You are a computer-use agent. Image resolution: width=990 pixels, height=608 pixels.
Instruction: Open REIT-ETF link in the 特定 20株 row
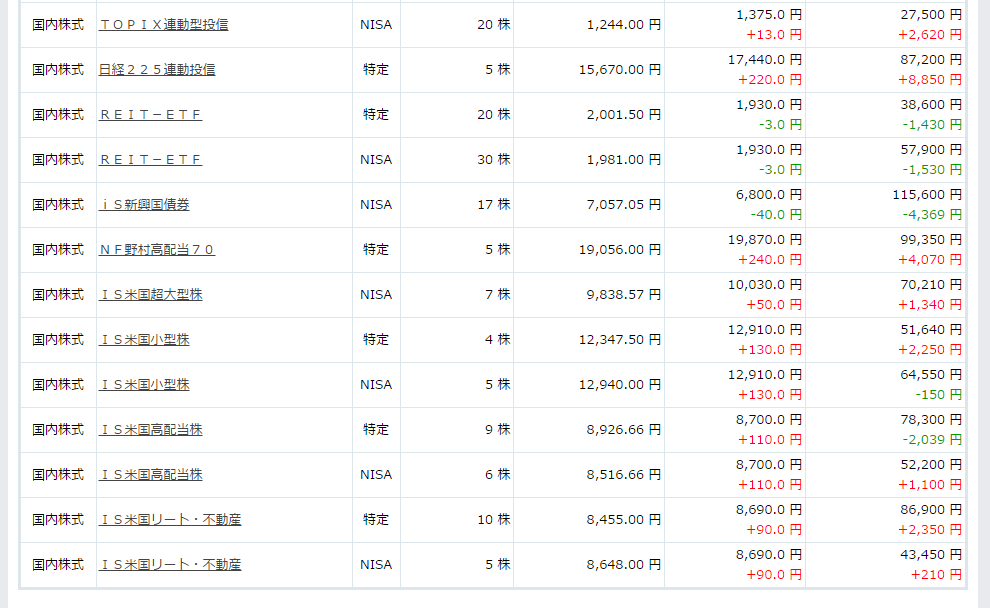150,114
